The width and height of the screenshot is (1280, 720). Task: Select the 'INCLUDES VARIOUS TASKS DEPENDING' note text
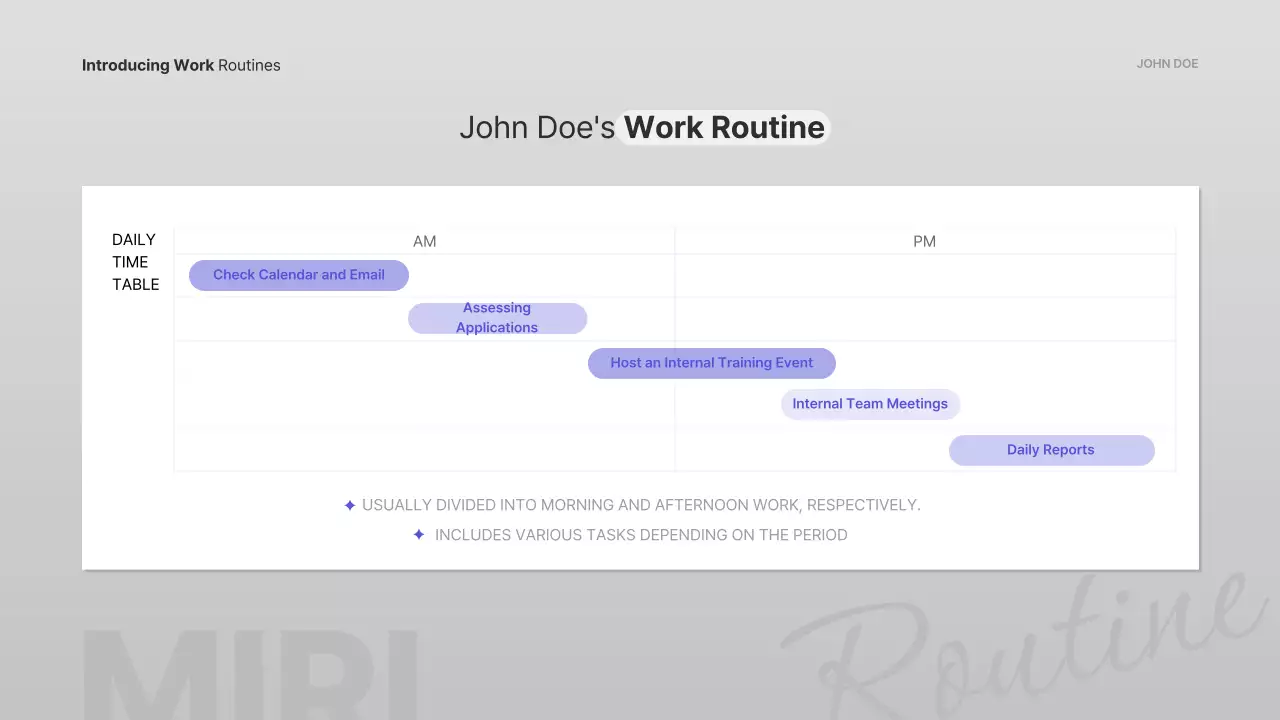tap(641, 535)
